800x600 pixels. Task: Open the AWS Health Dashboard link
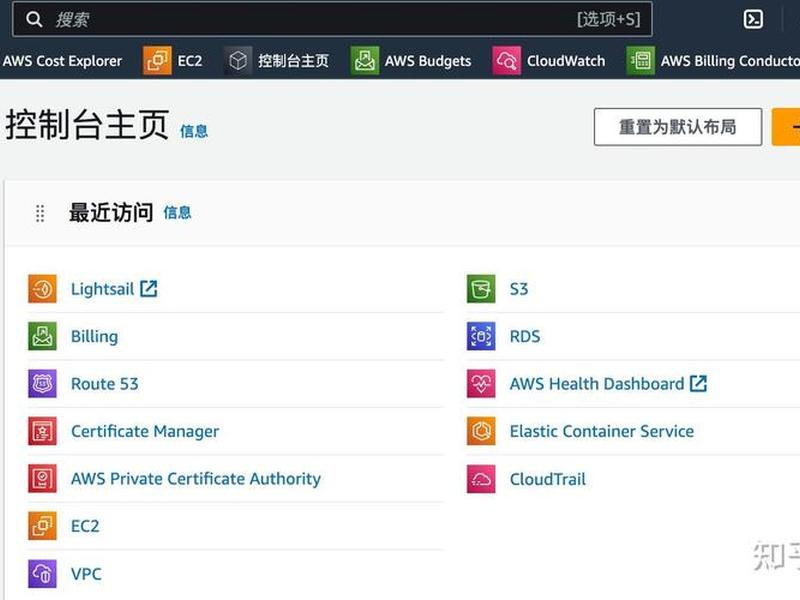[x=597, y=384]
